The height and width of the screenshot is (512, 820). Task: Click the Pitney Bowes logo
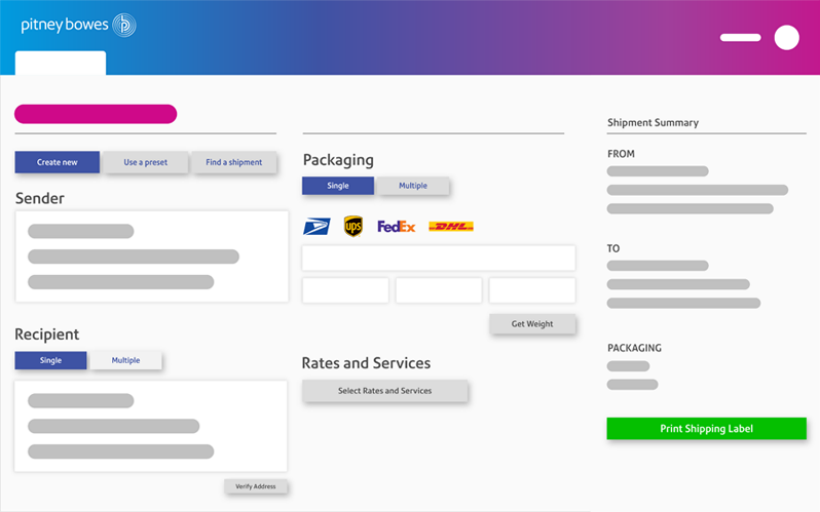tap(78, 25)
